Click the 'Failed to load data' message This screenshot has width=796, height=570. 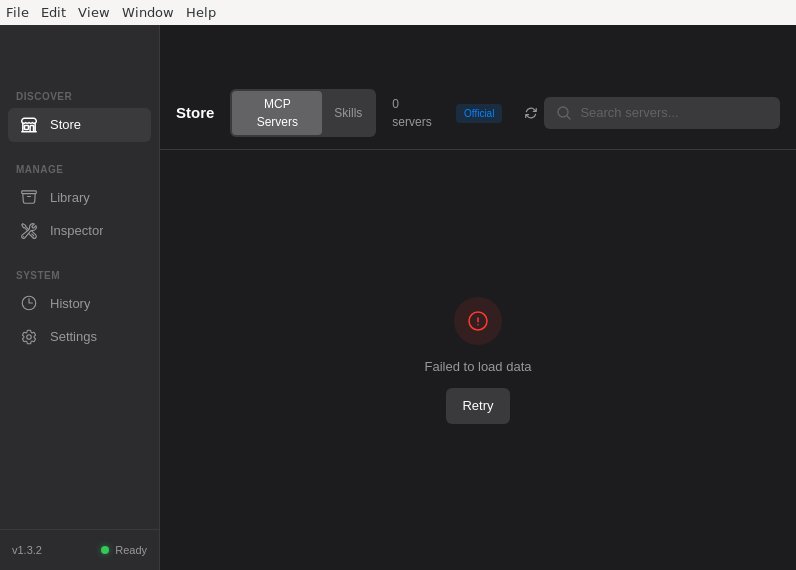click(x=478, y=366)
